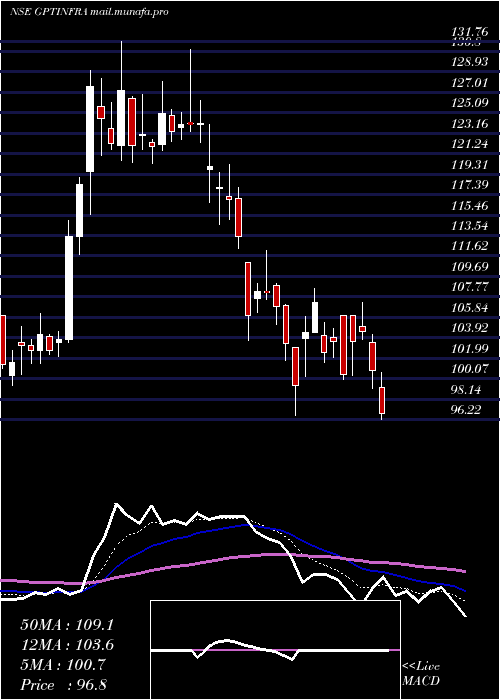
Task: Click the 111.62 price axis label
Action: tap(472, 246)
